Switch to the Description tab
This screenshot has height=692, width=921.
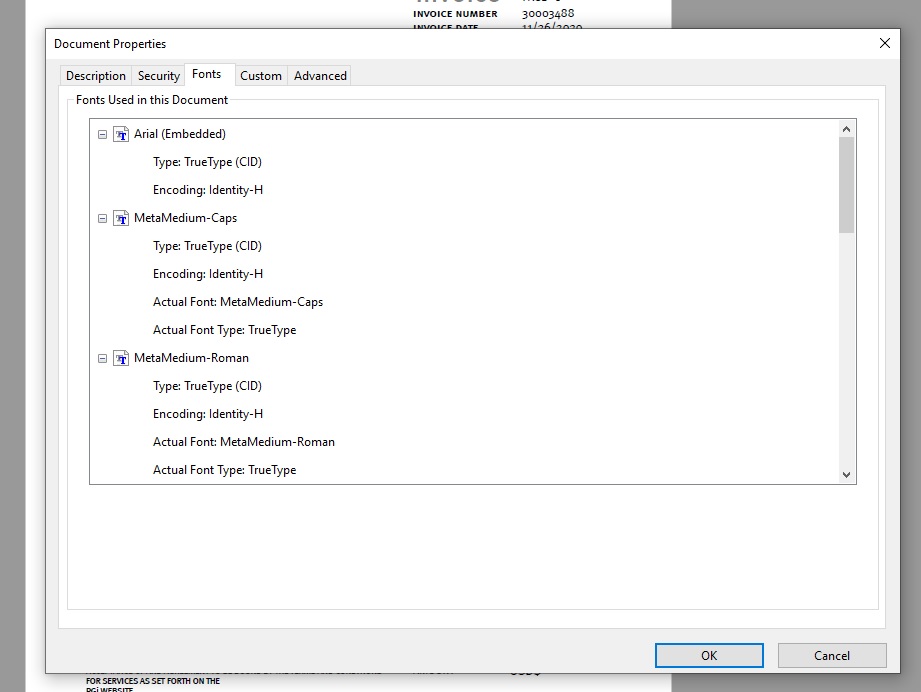click(x=96, y=76)
